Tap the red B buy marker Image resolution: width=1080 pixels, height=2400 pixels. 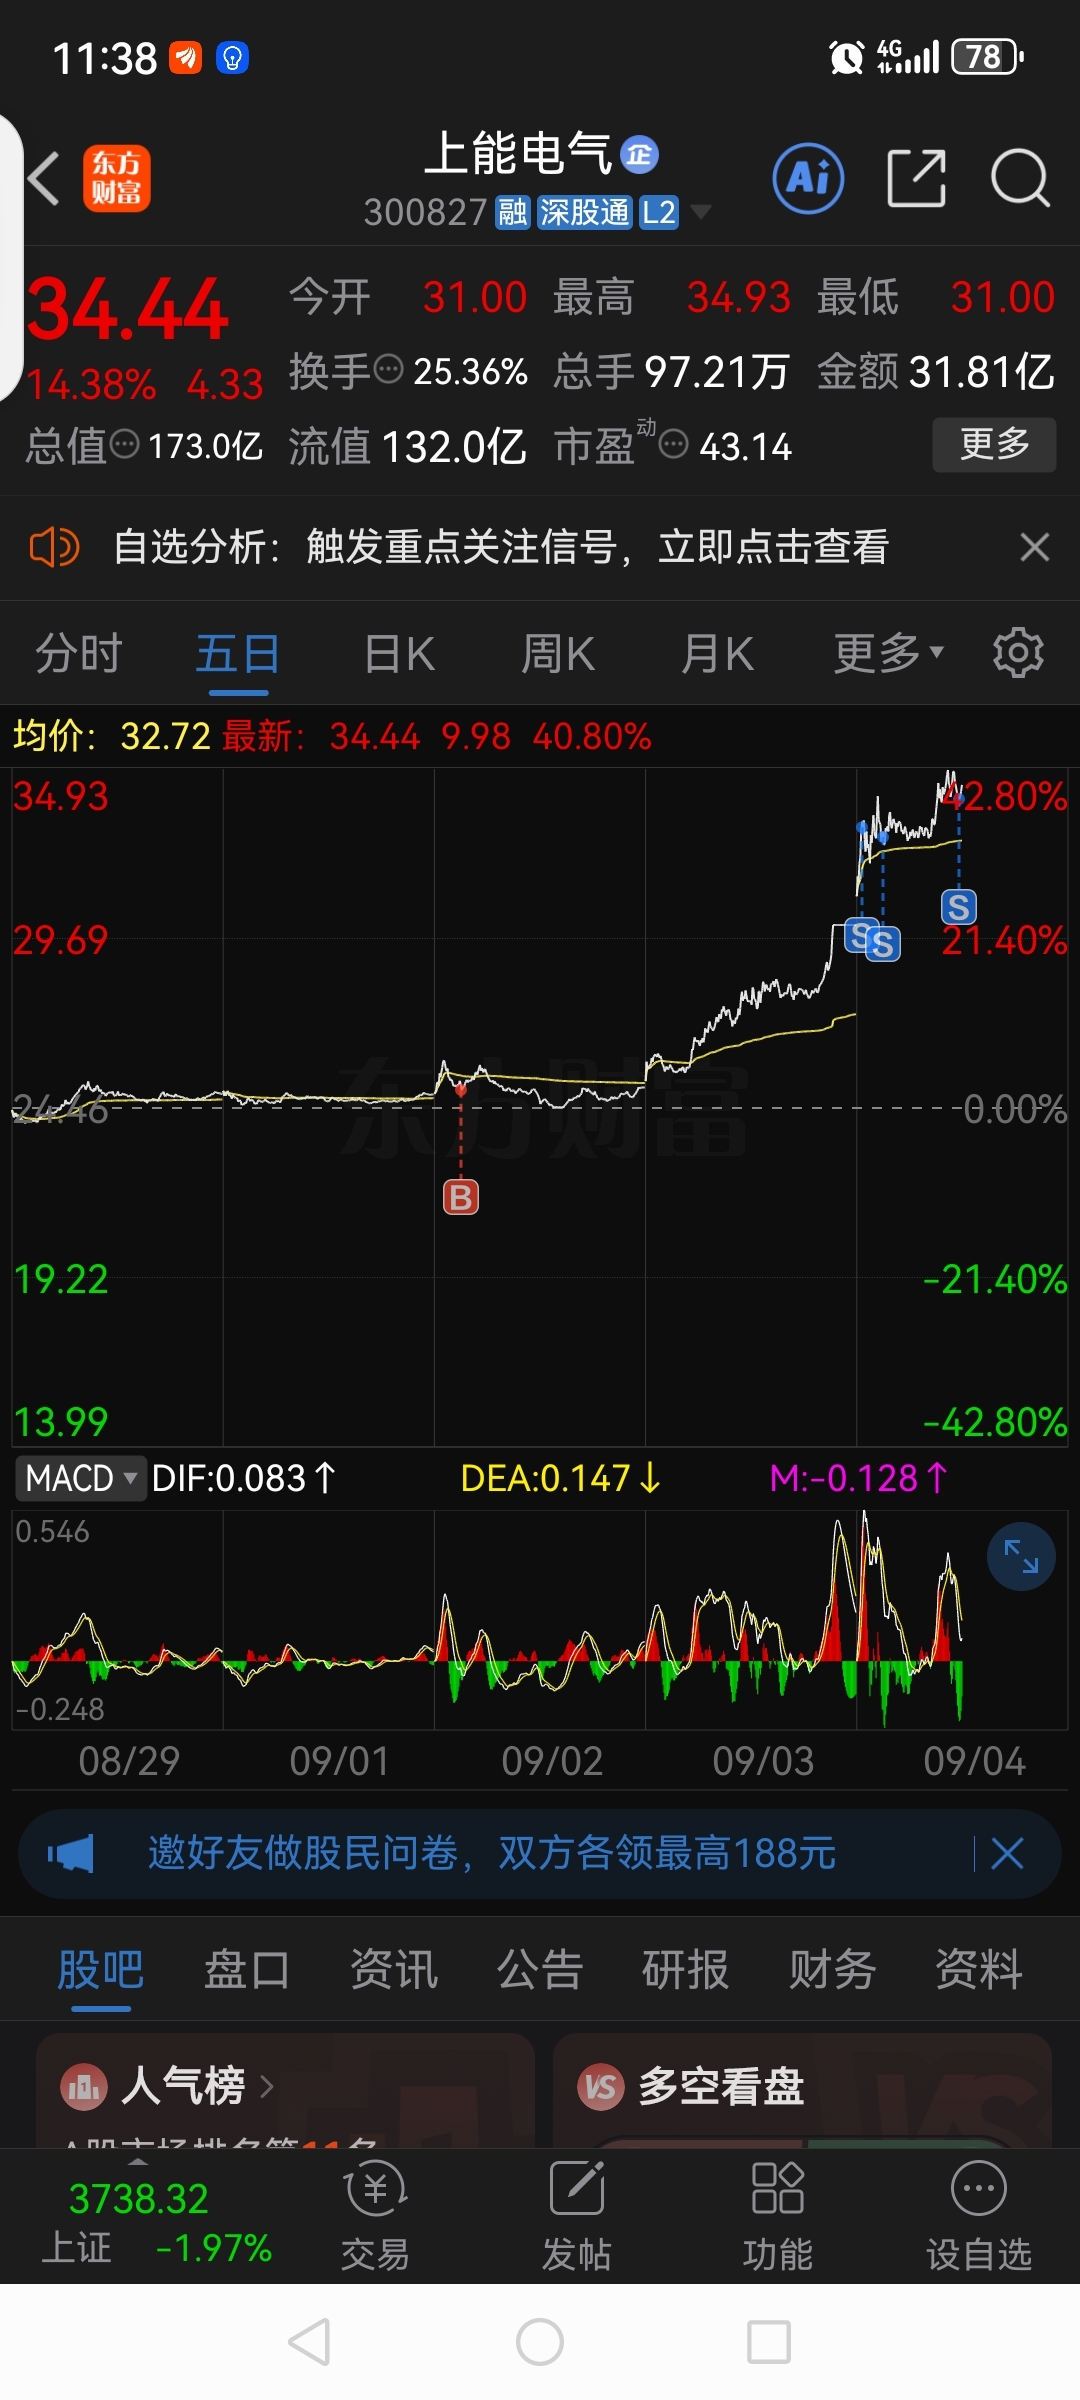coord(461,1197)
